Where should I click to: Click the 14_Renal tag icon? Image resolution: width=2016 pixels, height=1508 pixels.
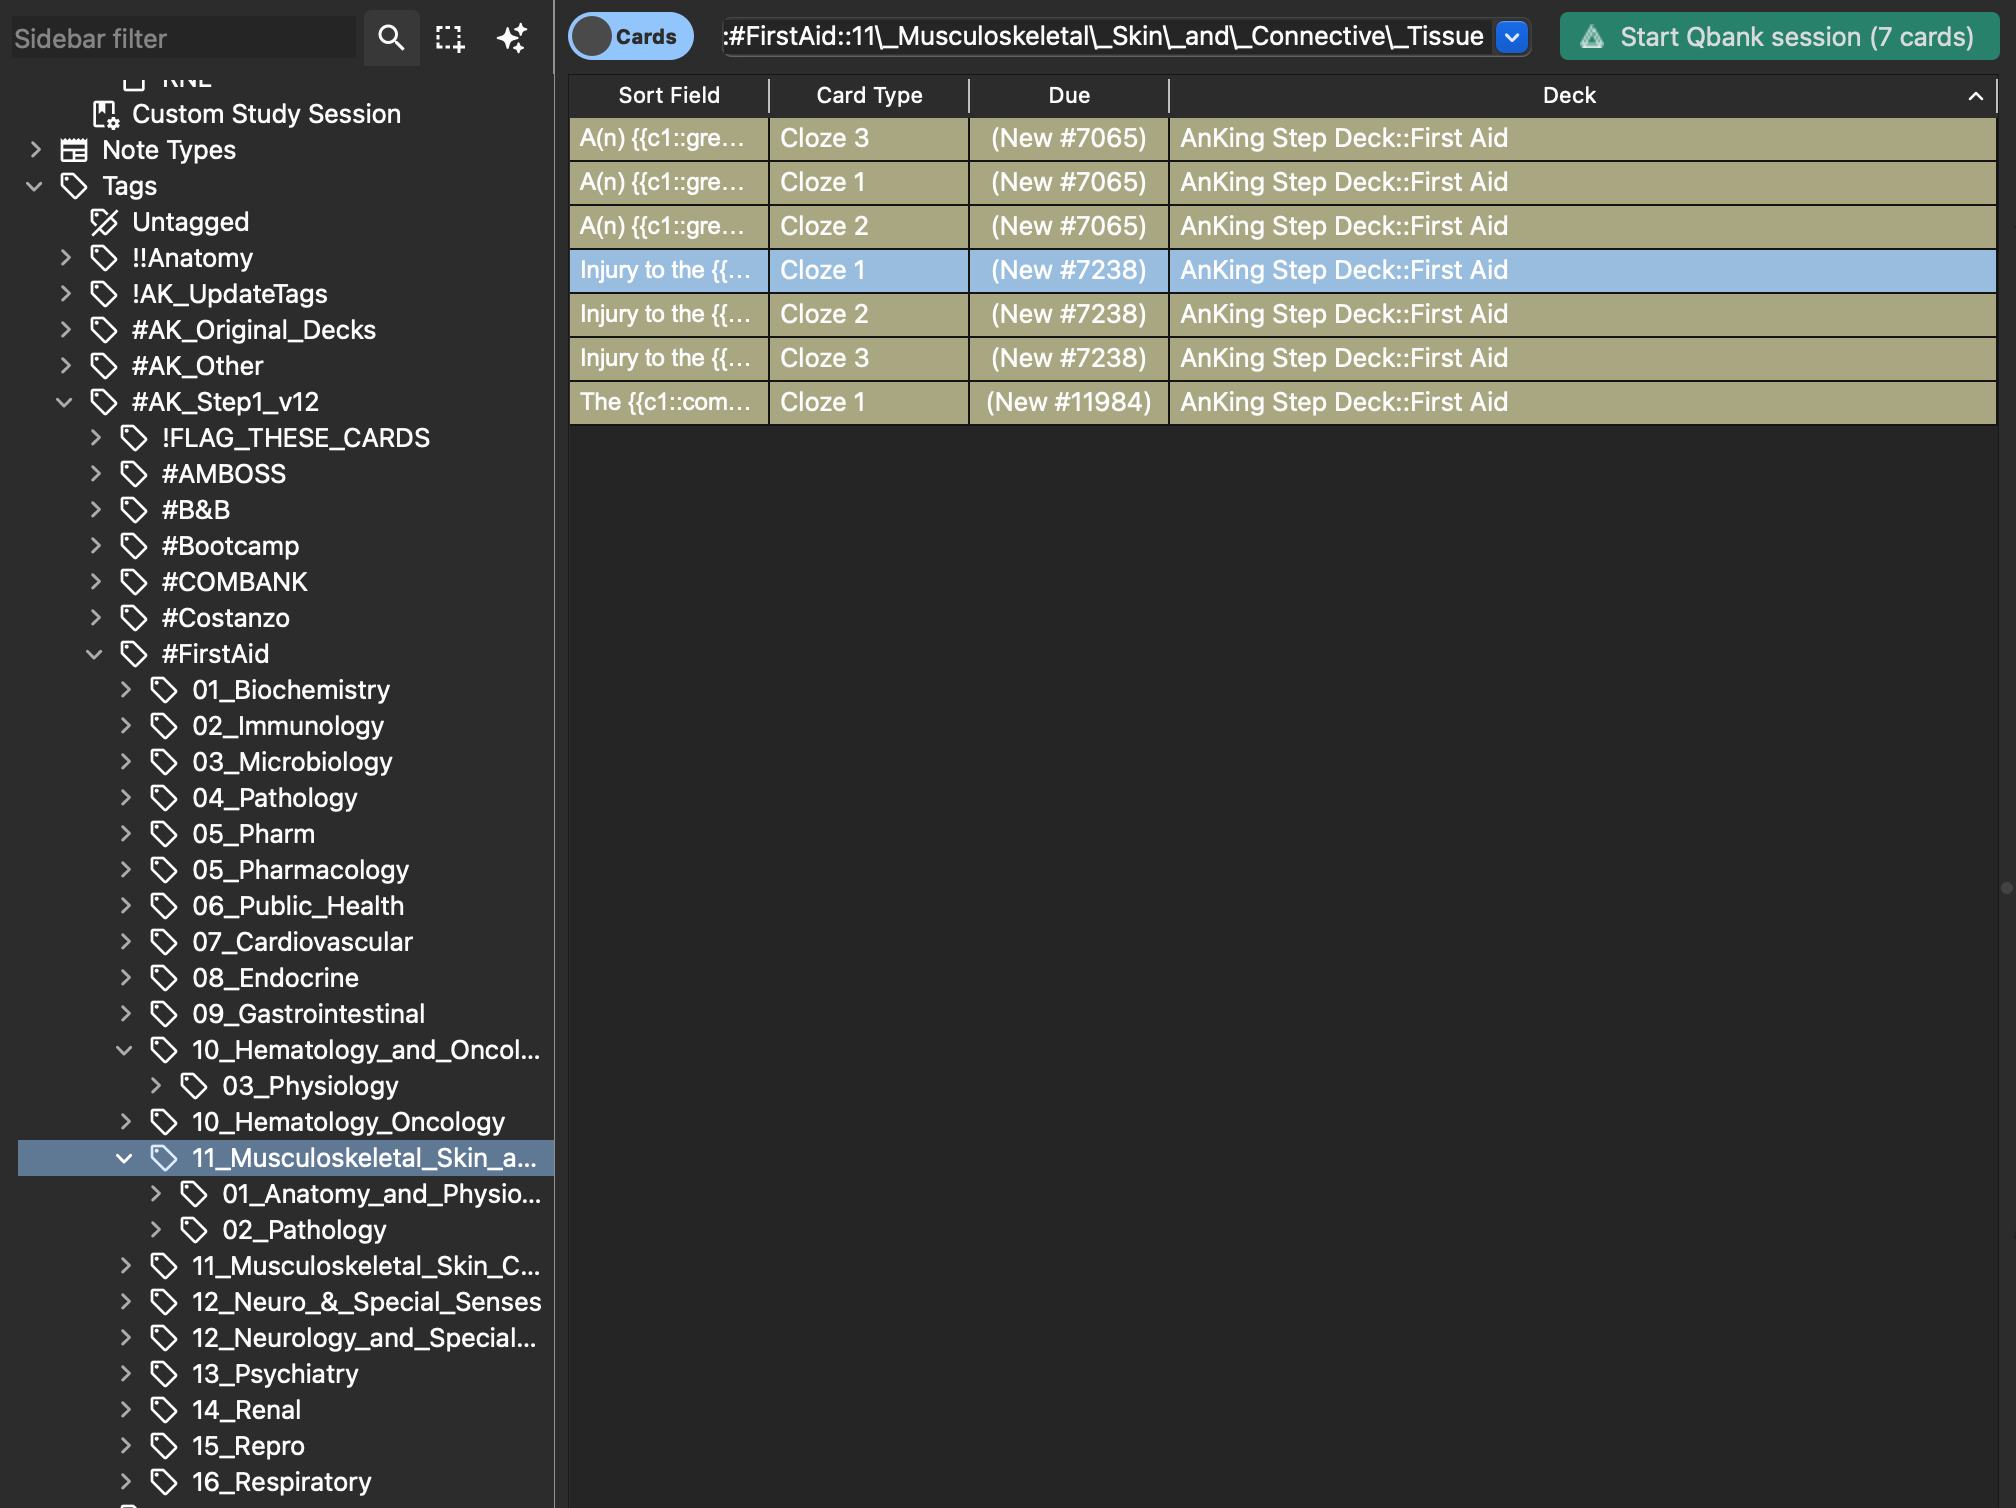[164, 1410]
